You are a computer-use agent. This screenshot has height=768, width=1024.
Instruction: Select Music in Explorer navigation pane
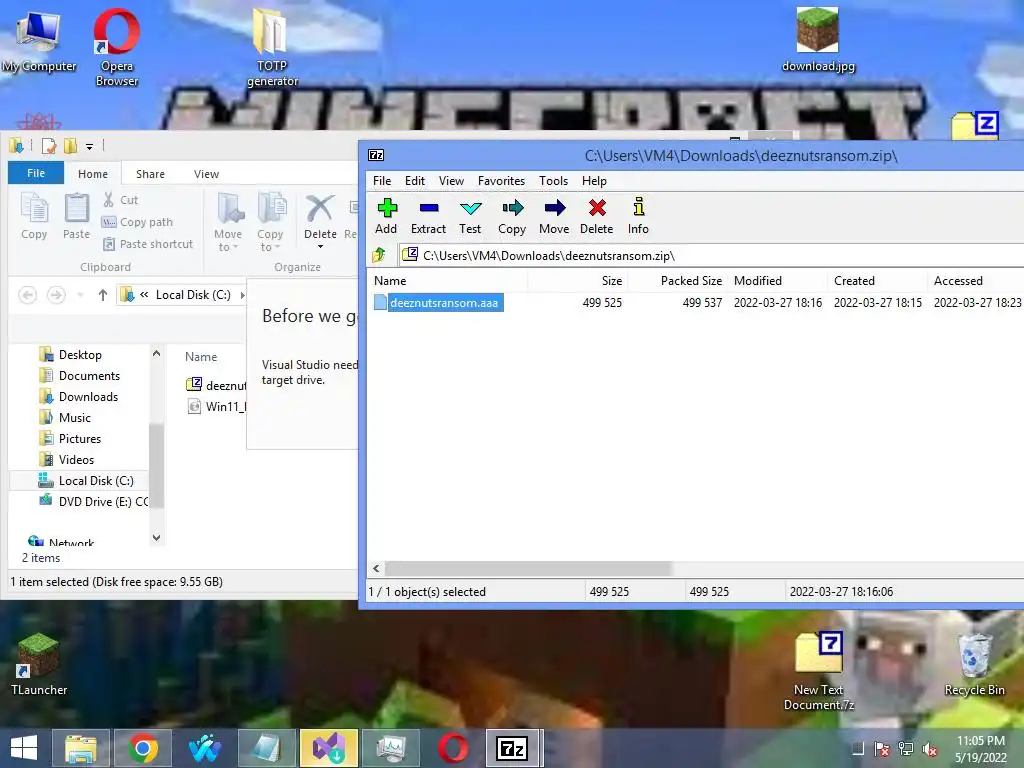(65, 417)
